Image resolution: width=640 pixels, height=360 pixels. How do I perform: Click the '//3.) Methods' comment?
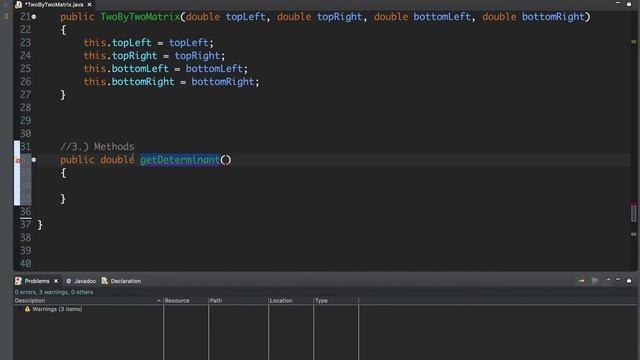[97, 147]
